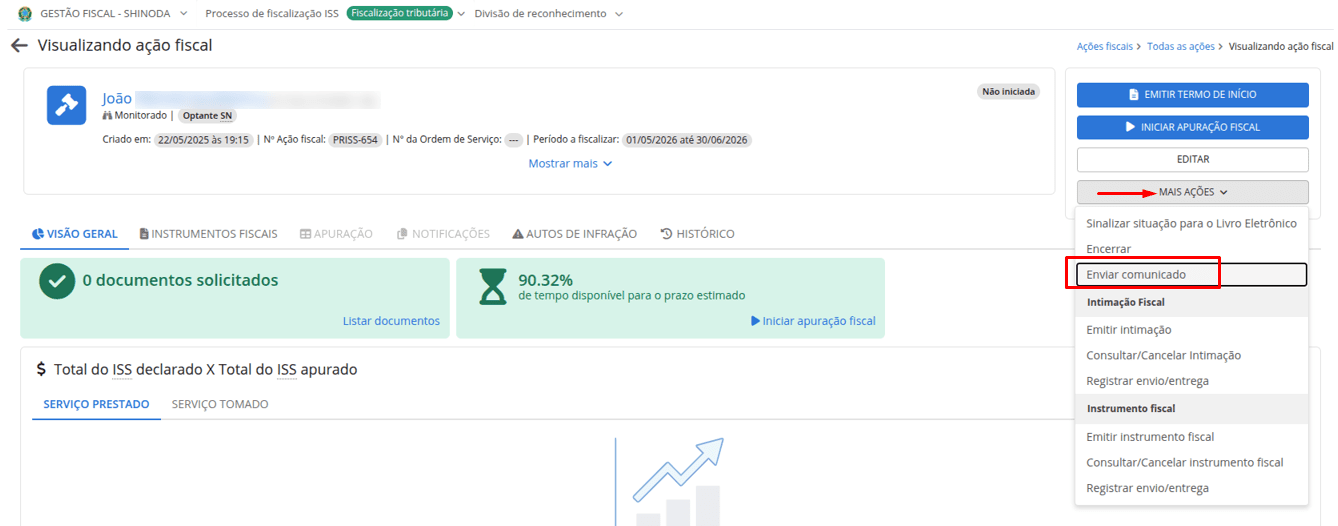Choose Encerrar from the menu
Image resolution: width=1338 pixels, height=526 pixels.
(1191, 249)
